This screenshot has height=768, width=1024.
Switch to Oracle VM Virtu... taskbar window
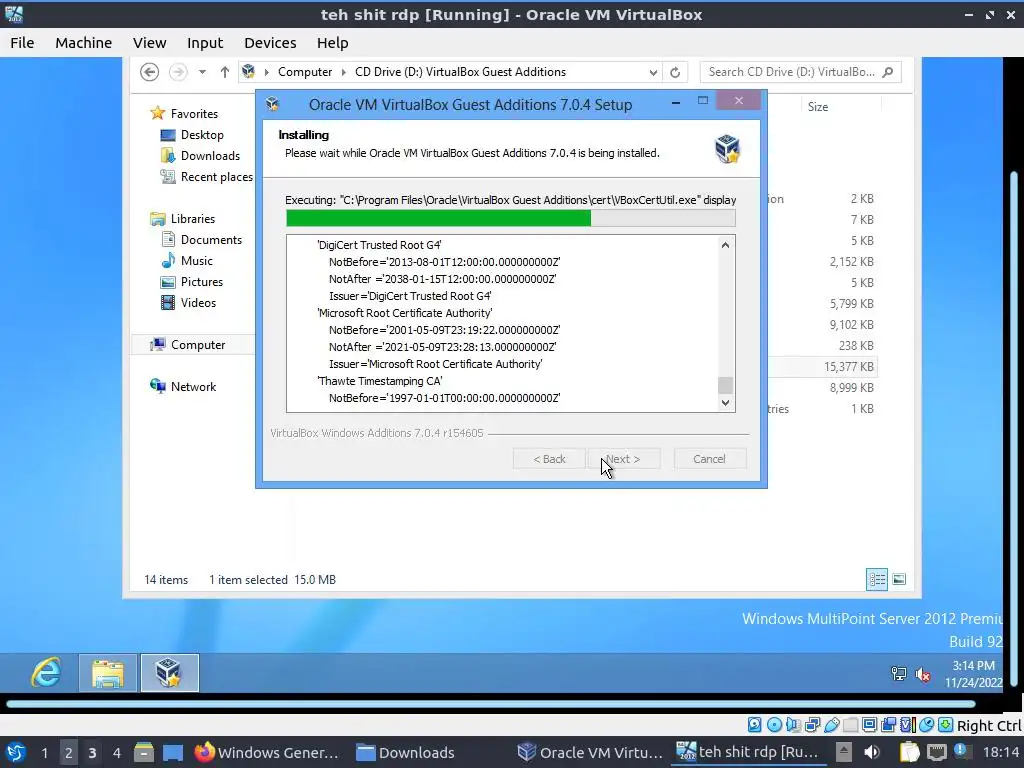pos(590,752)
